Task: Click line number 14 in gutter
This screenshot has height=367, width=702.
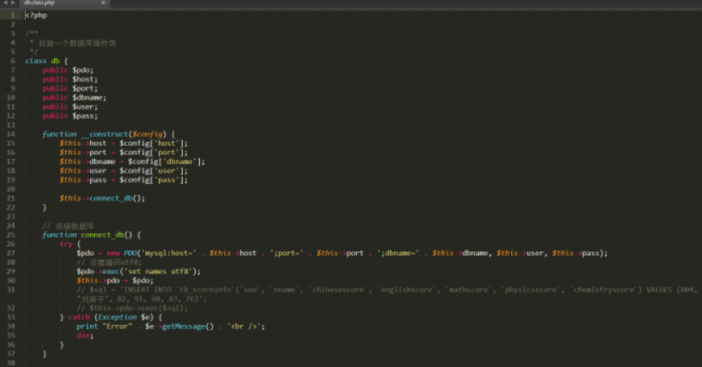Action: [x=11, y=134]
